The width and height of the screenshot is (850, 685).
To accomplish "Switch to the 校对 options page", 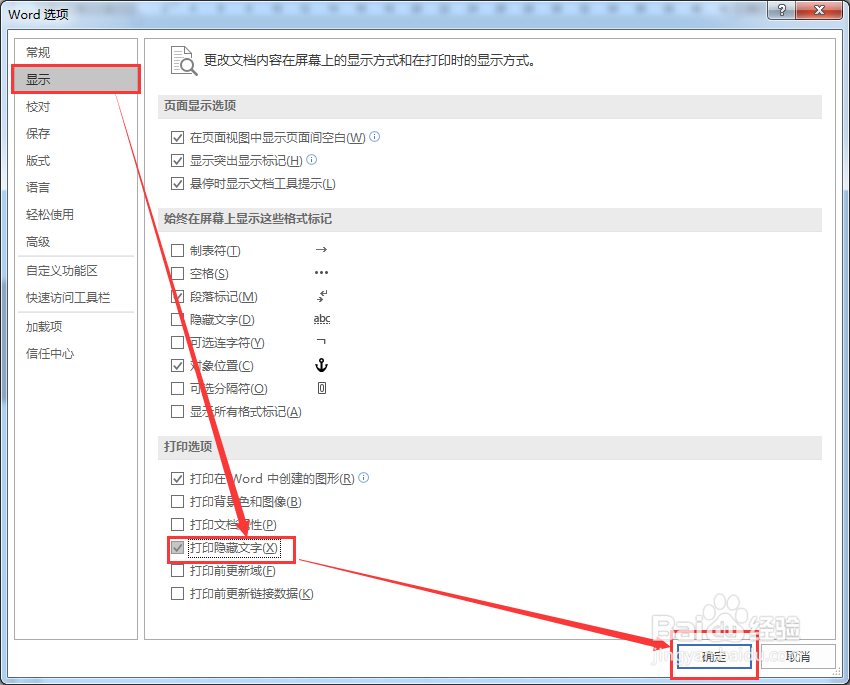I will pos(38,106).
